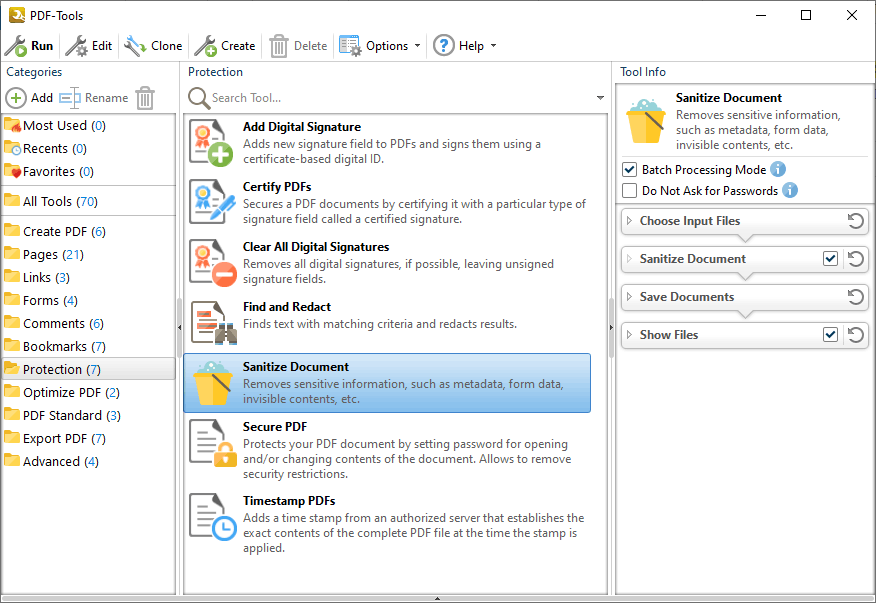Click the Clear All Digital Signatures icon
The image size is (876, 603).
click(x=212, y=263)
